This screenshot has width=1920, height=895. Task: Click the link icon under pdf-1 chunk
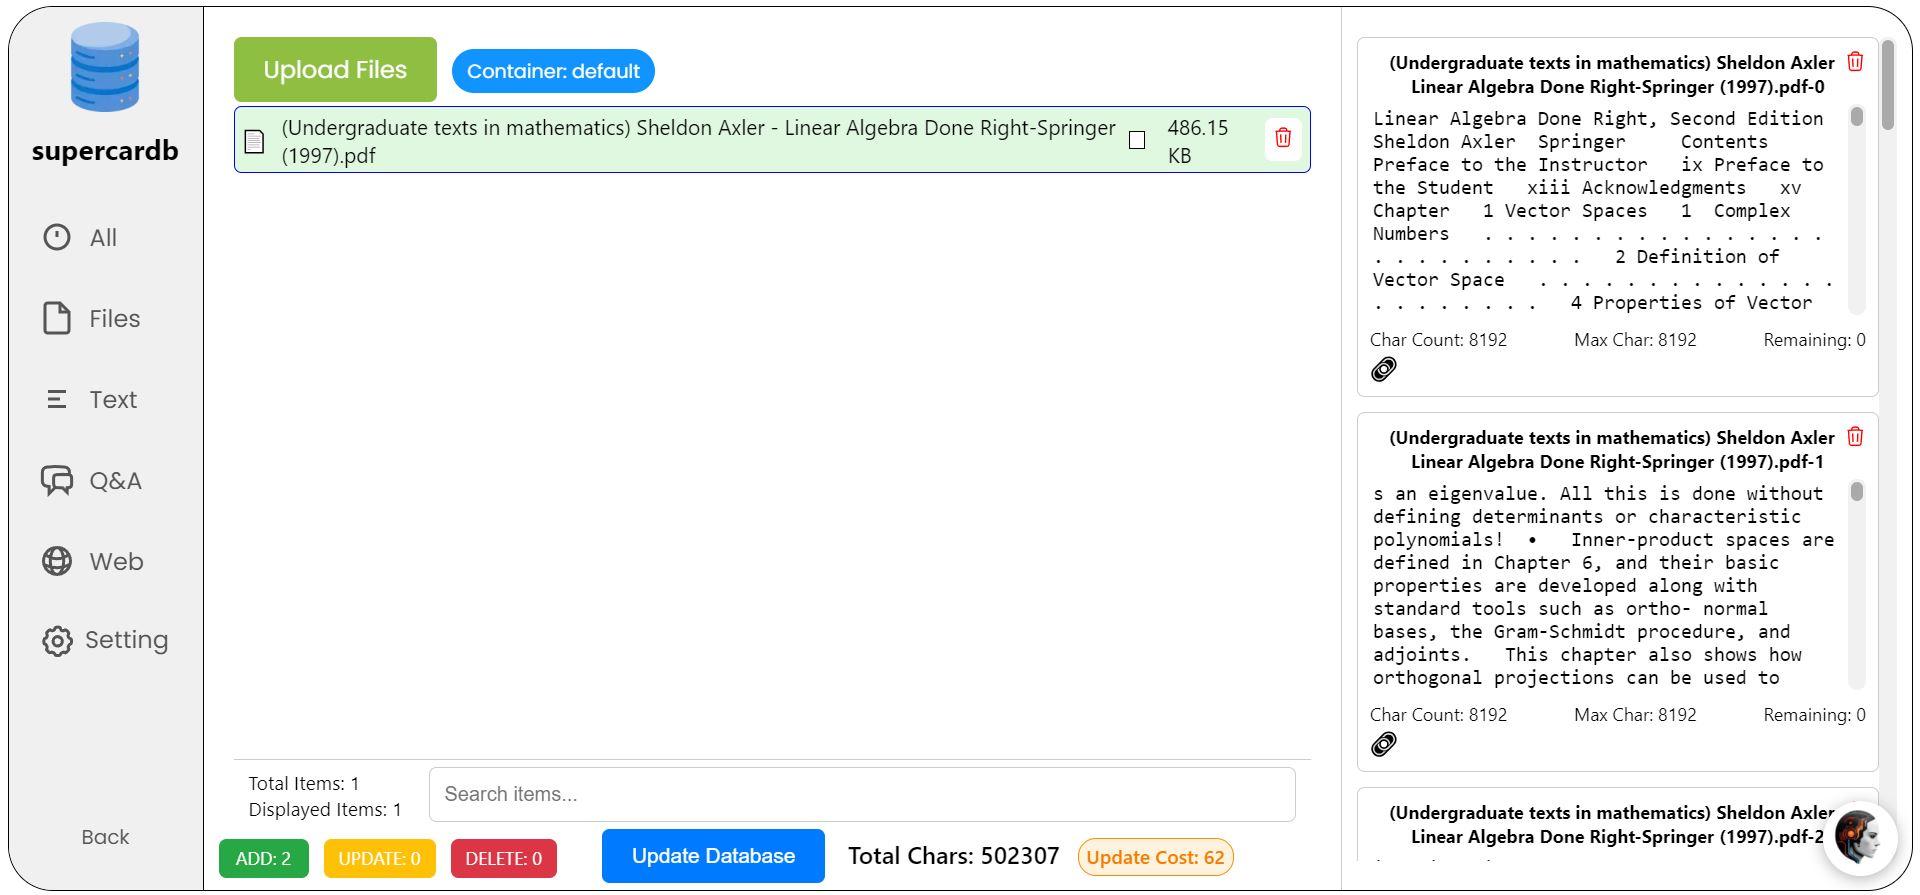tap(1384, 744)
